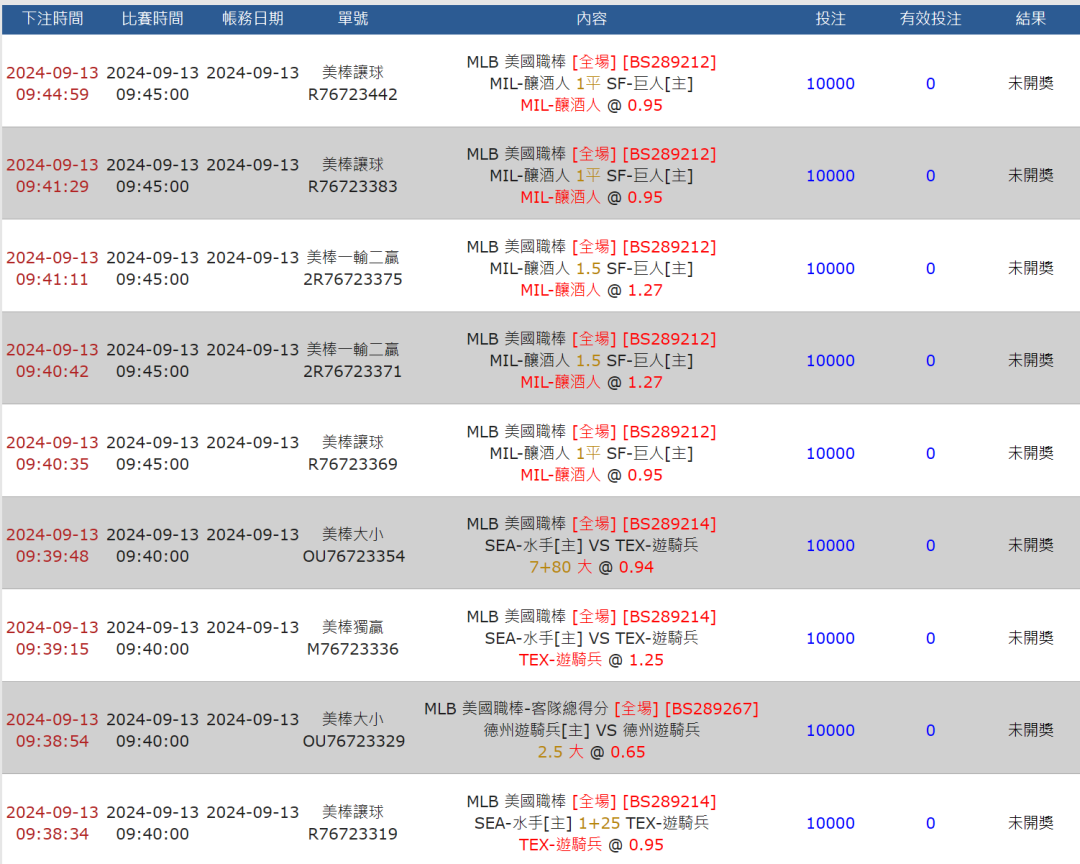The width and height of the screenshot is (1080, 864).
Task: Click 未開獎 result in OU76723354 row
Action: [1030, 545]
